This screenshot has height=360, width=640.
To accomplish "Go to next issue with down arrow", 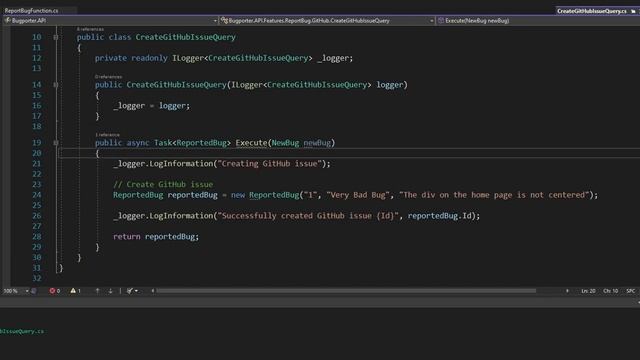I will 110,291.
